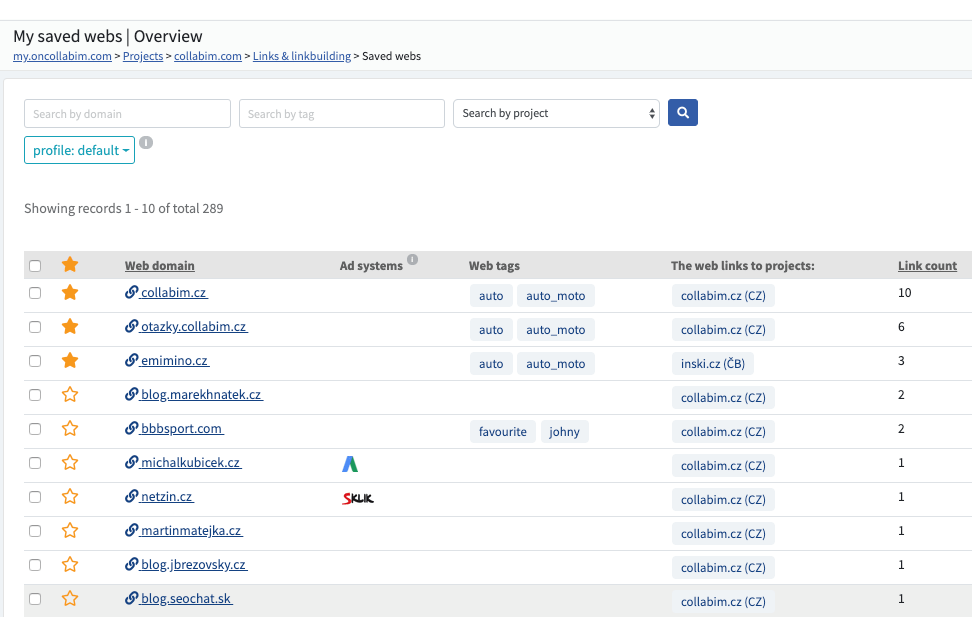
Task: Star the martinmatejka.cz row
Action: [70, 531]
